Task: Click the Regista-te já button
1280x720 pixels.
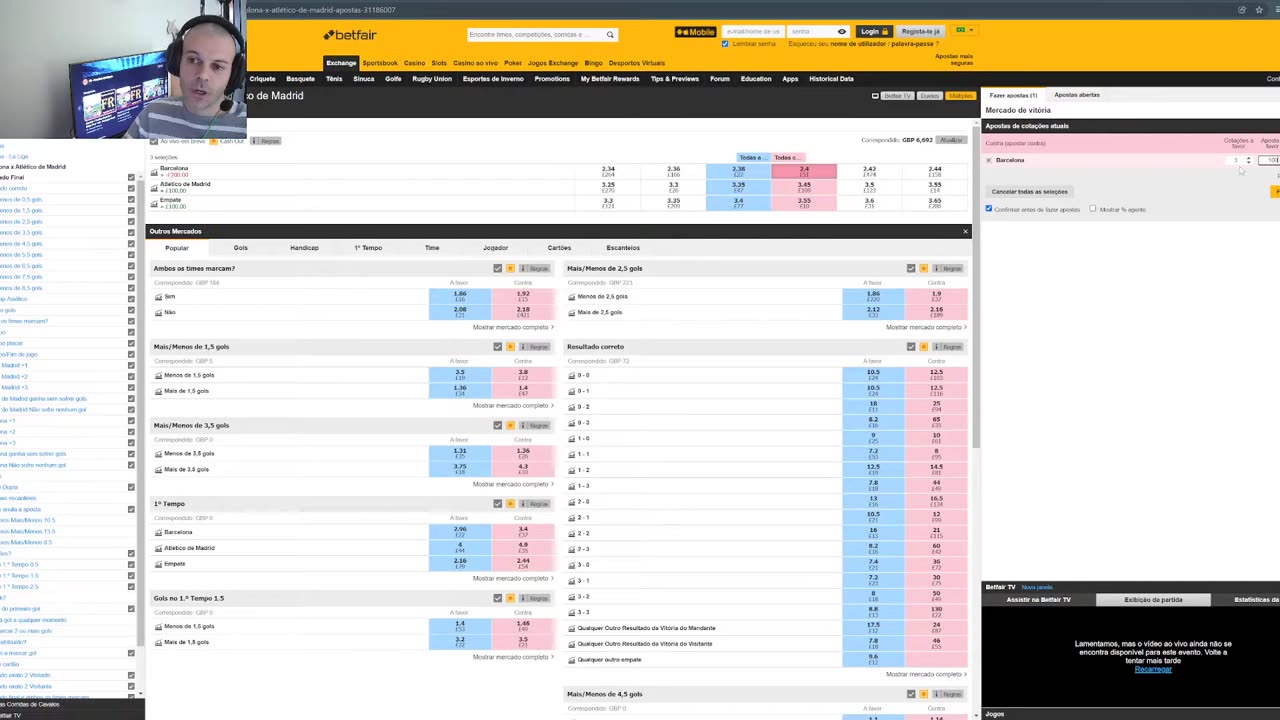Action: click(920, 31)
